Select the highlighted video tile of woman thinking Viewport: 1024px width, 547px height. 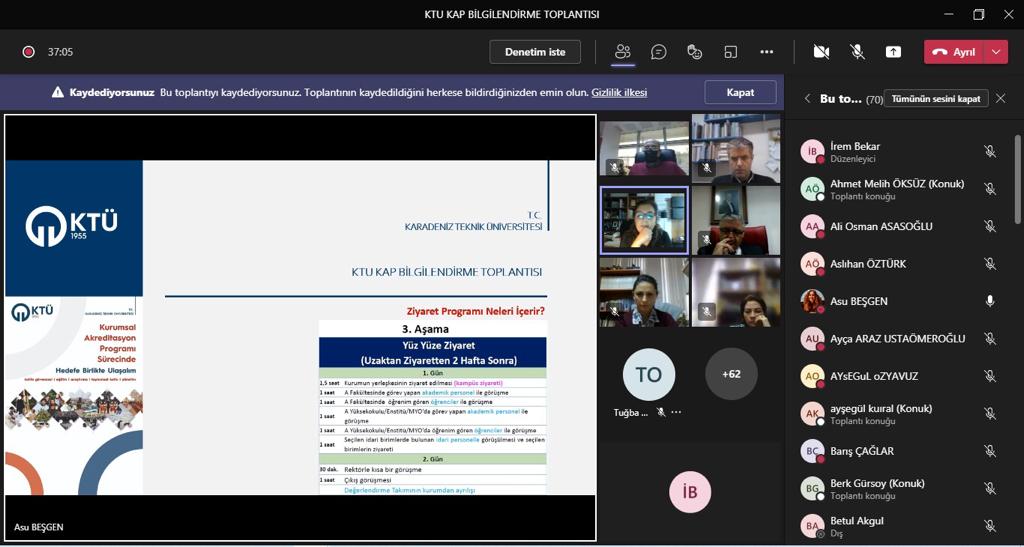(x=644, y=220)
